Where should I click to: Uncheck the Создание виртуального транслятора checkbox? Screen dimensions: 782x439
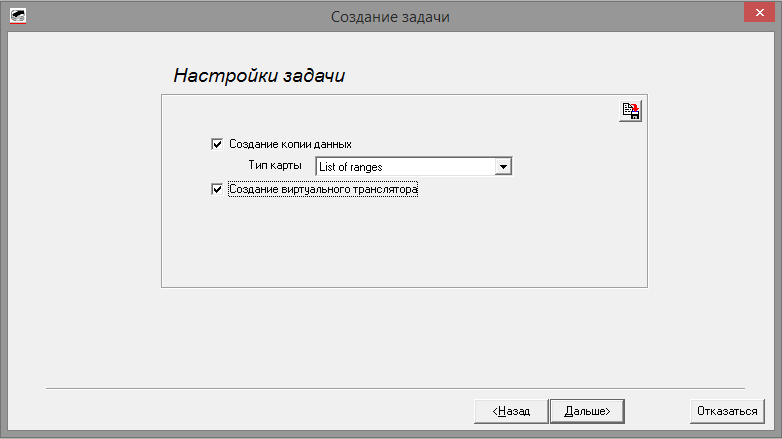[217, 188]
